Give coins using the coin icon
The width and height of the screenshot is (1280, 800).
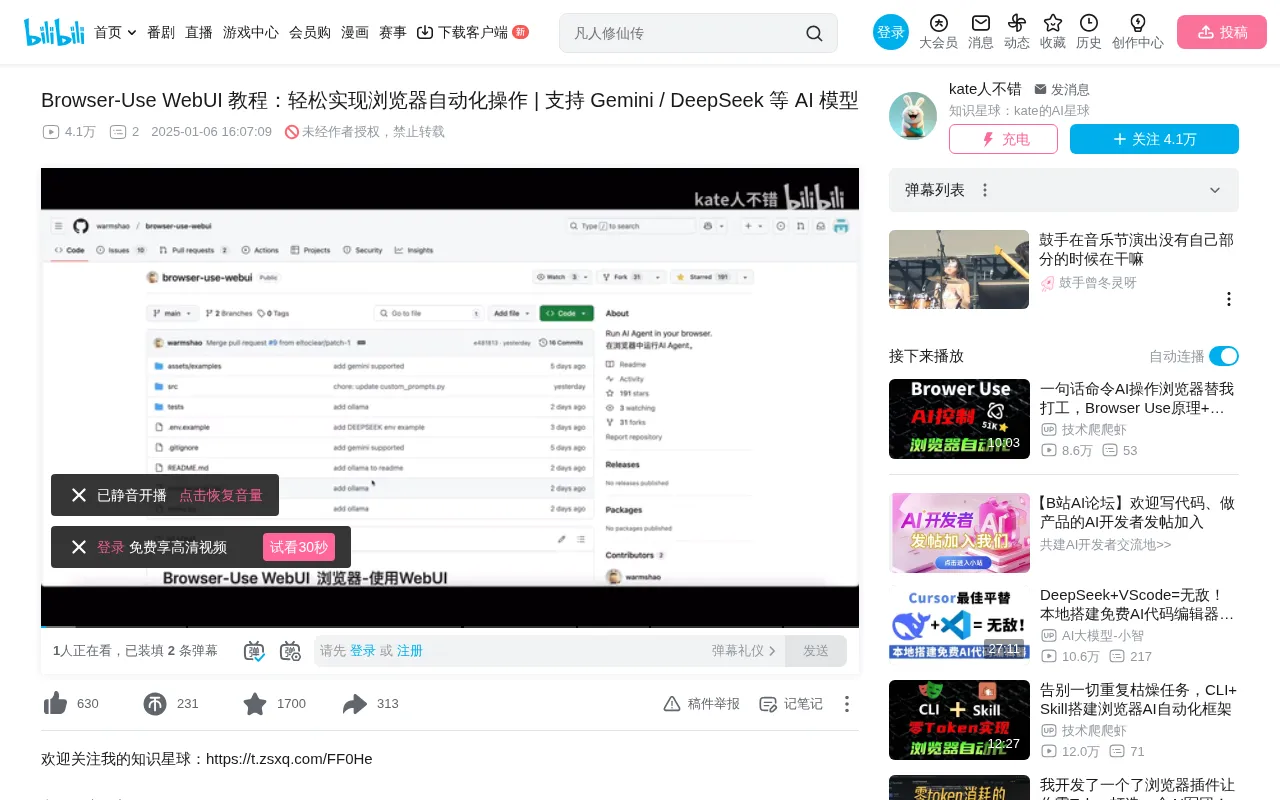[155, 704]
